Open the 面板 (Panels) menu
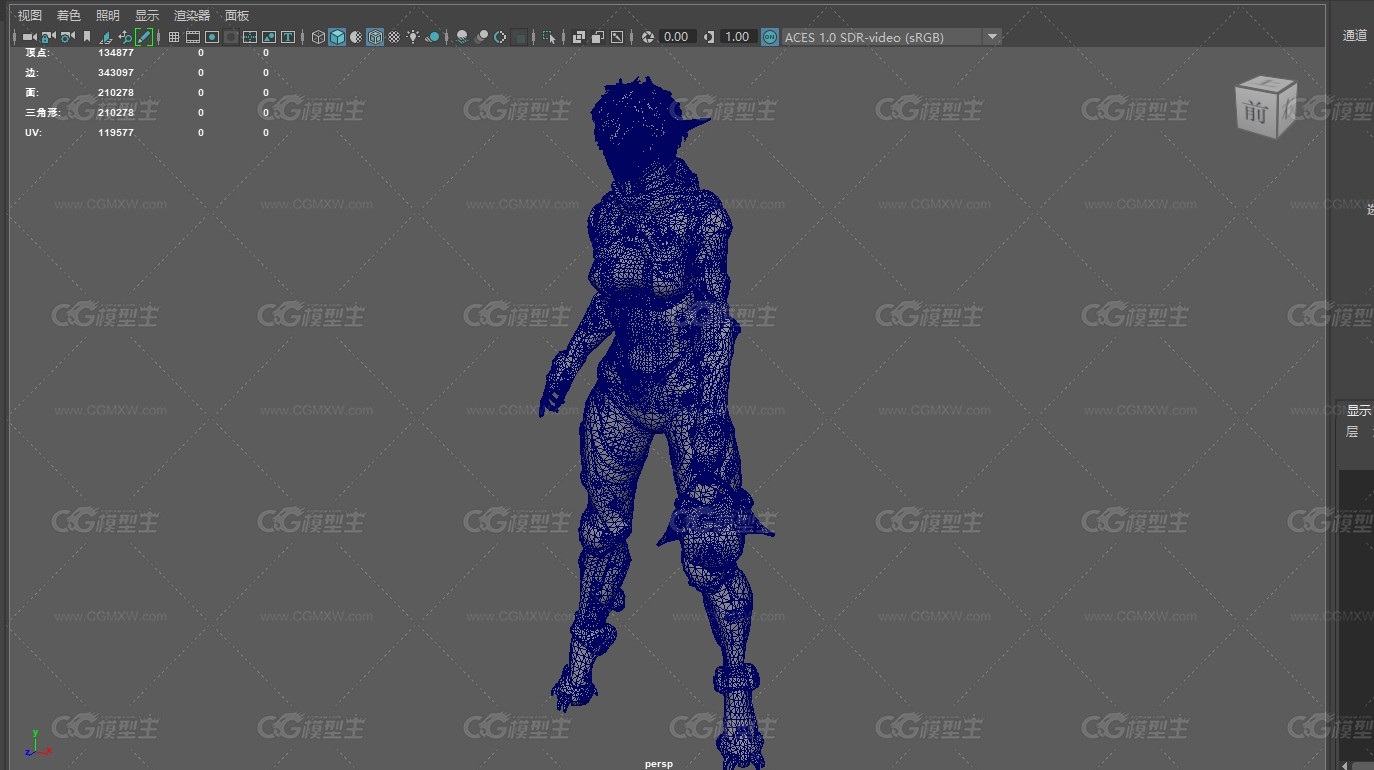This screenshot has width=1374, height=770. [237, 16]
